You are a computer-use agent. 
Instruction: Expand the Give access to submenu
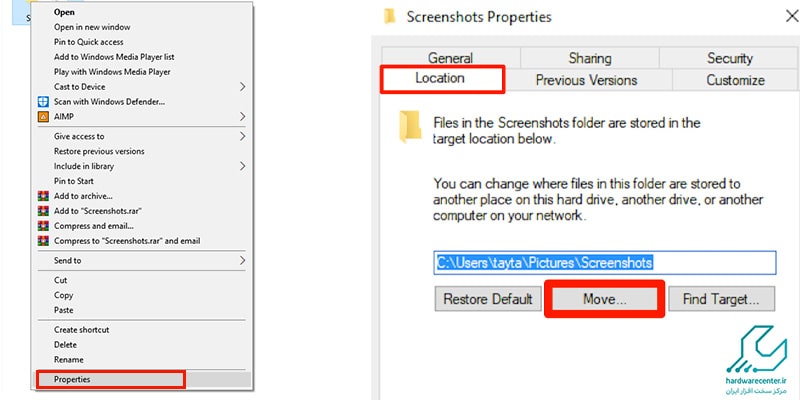click(242, 136)
